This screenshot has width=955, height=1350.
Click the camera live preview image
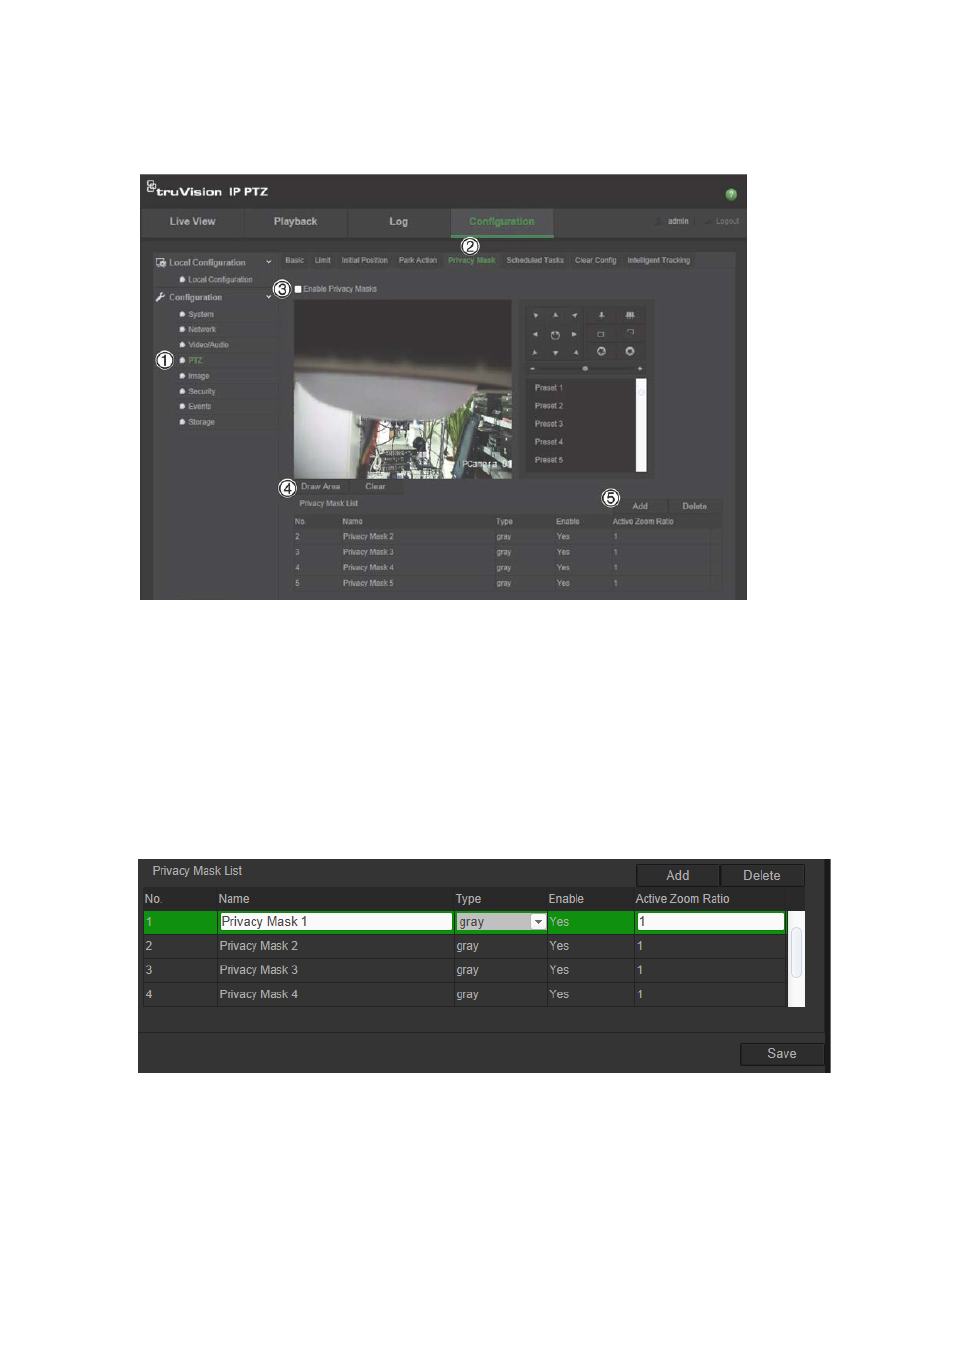(403, 389)
